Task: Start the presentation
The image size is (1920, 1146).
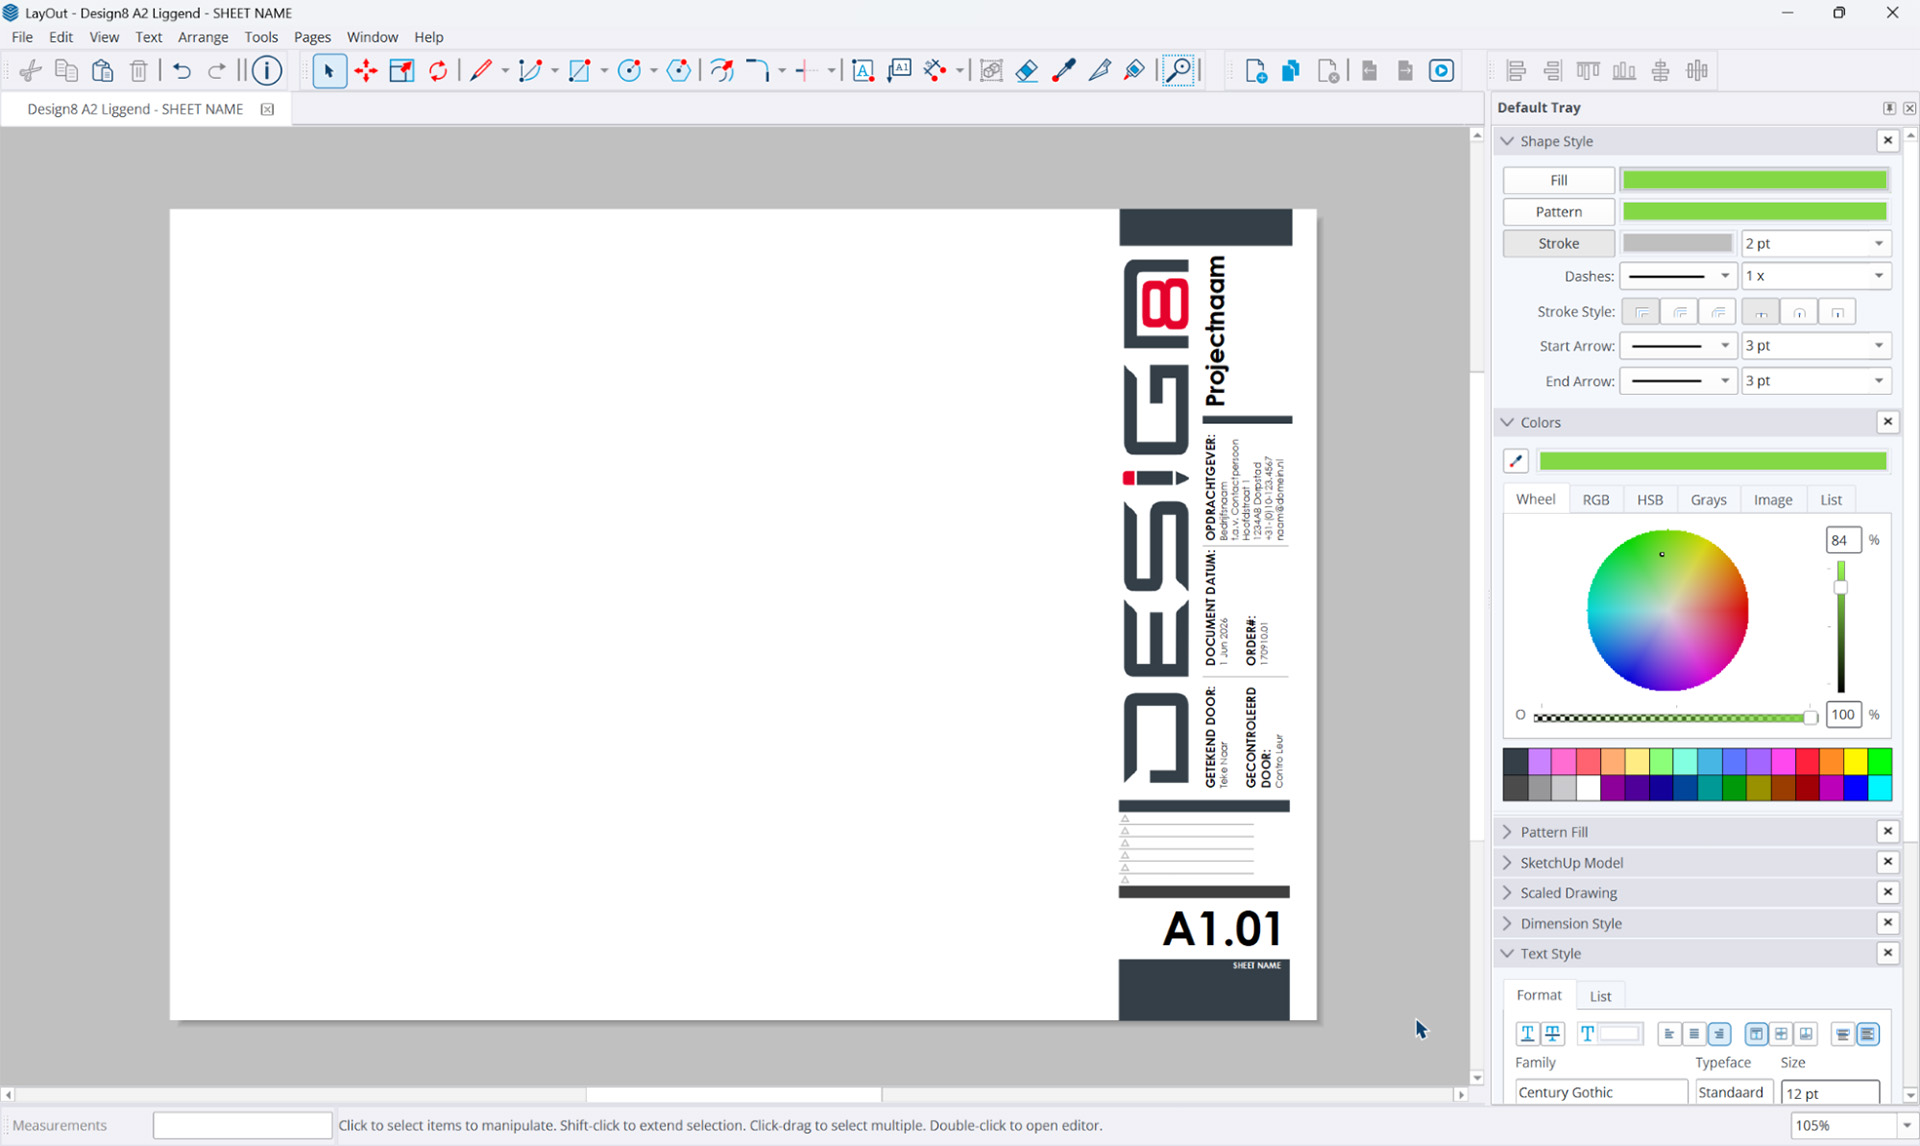Action: pyautogui.click(x=1441, y=71)
